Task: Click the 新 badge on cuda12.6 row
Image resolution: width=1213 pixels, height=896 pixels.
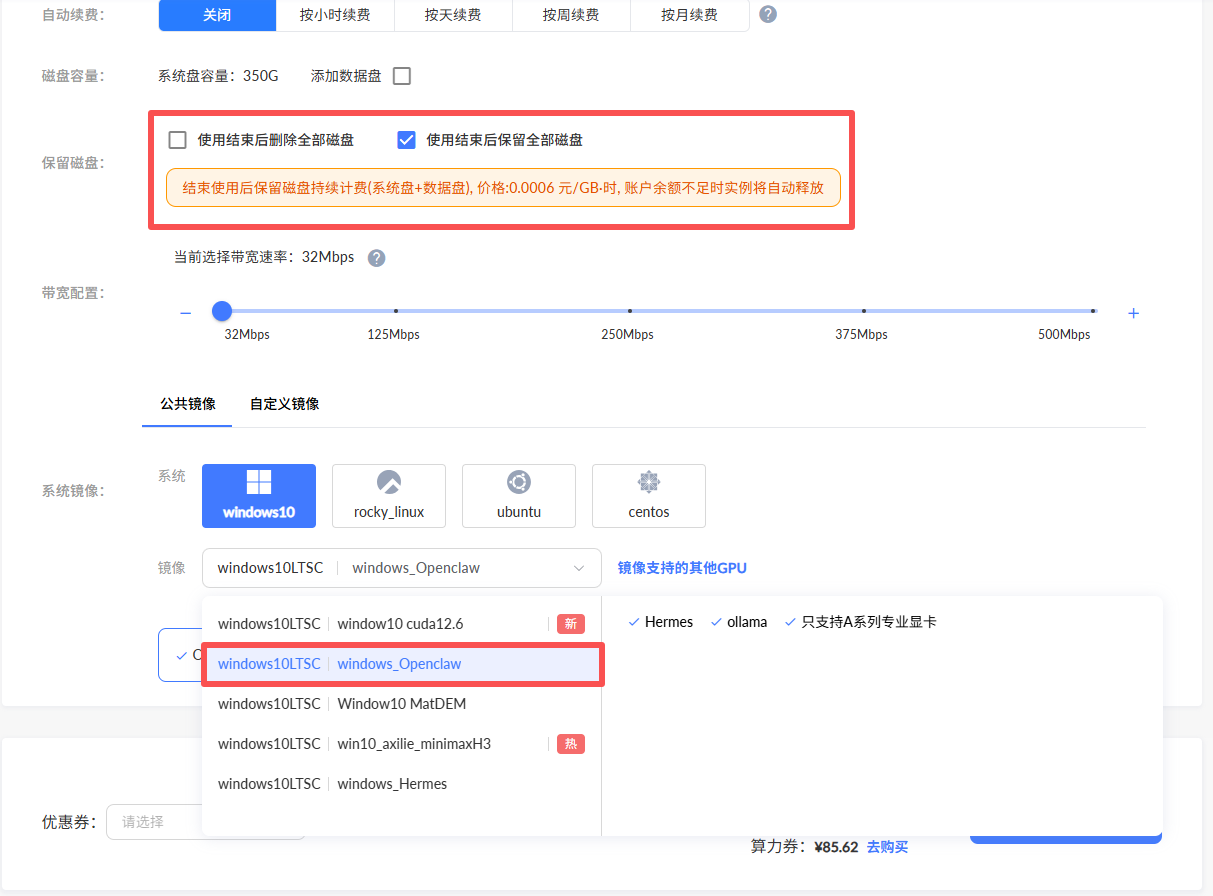Action: (571, 624)
